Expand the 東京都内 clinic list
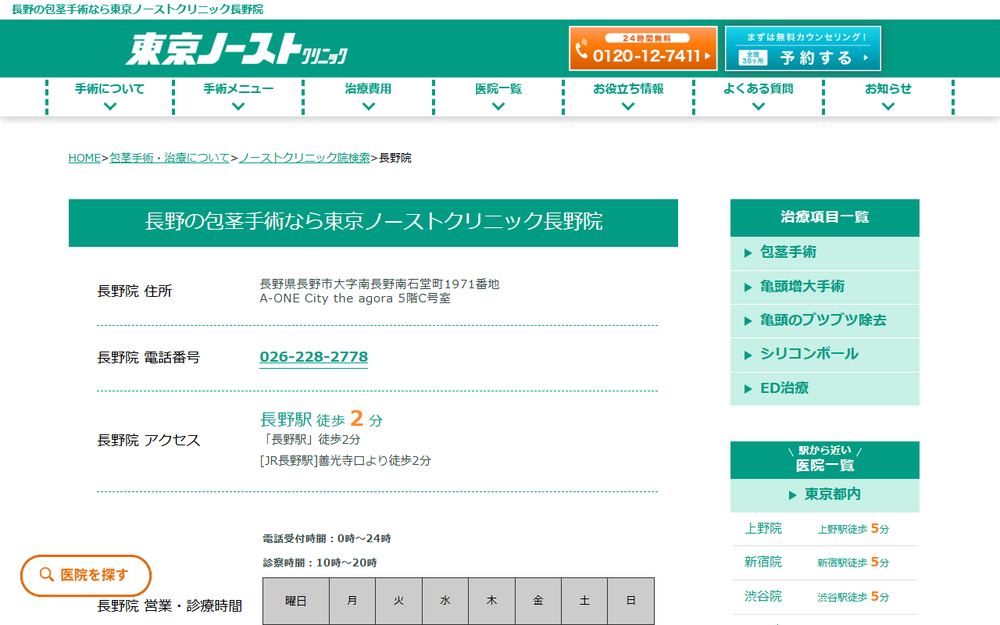Screen dimensions: 1000x625 825,495
